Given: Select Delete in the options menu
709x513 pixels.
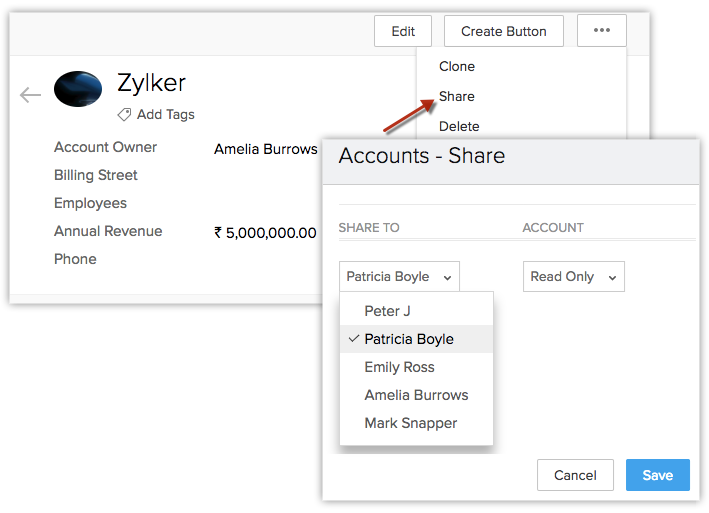Looking at the screenshot, I should 459,126.
